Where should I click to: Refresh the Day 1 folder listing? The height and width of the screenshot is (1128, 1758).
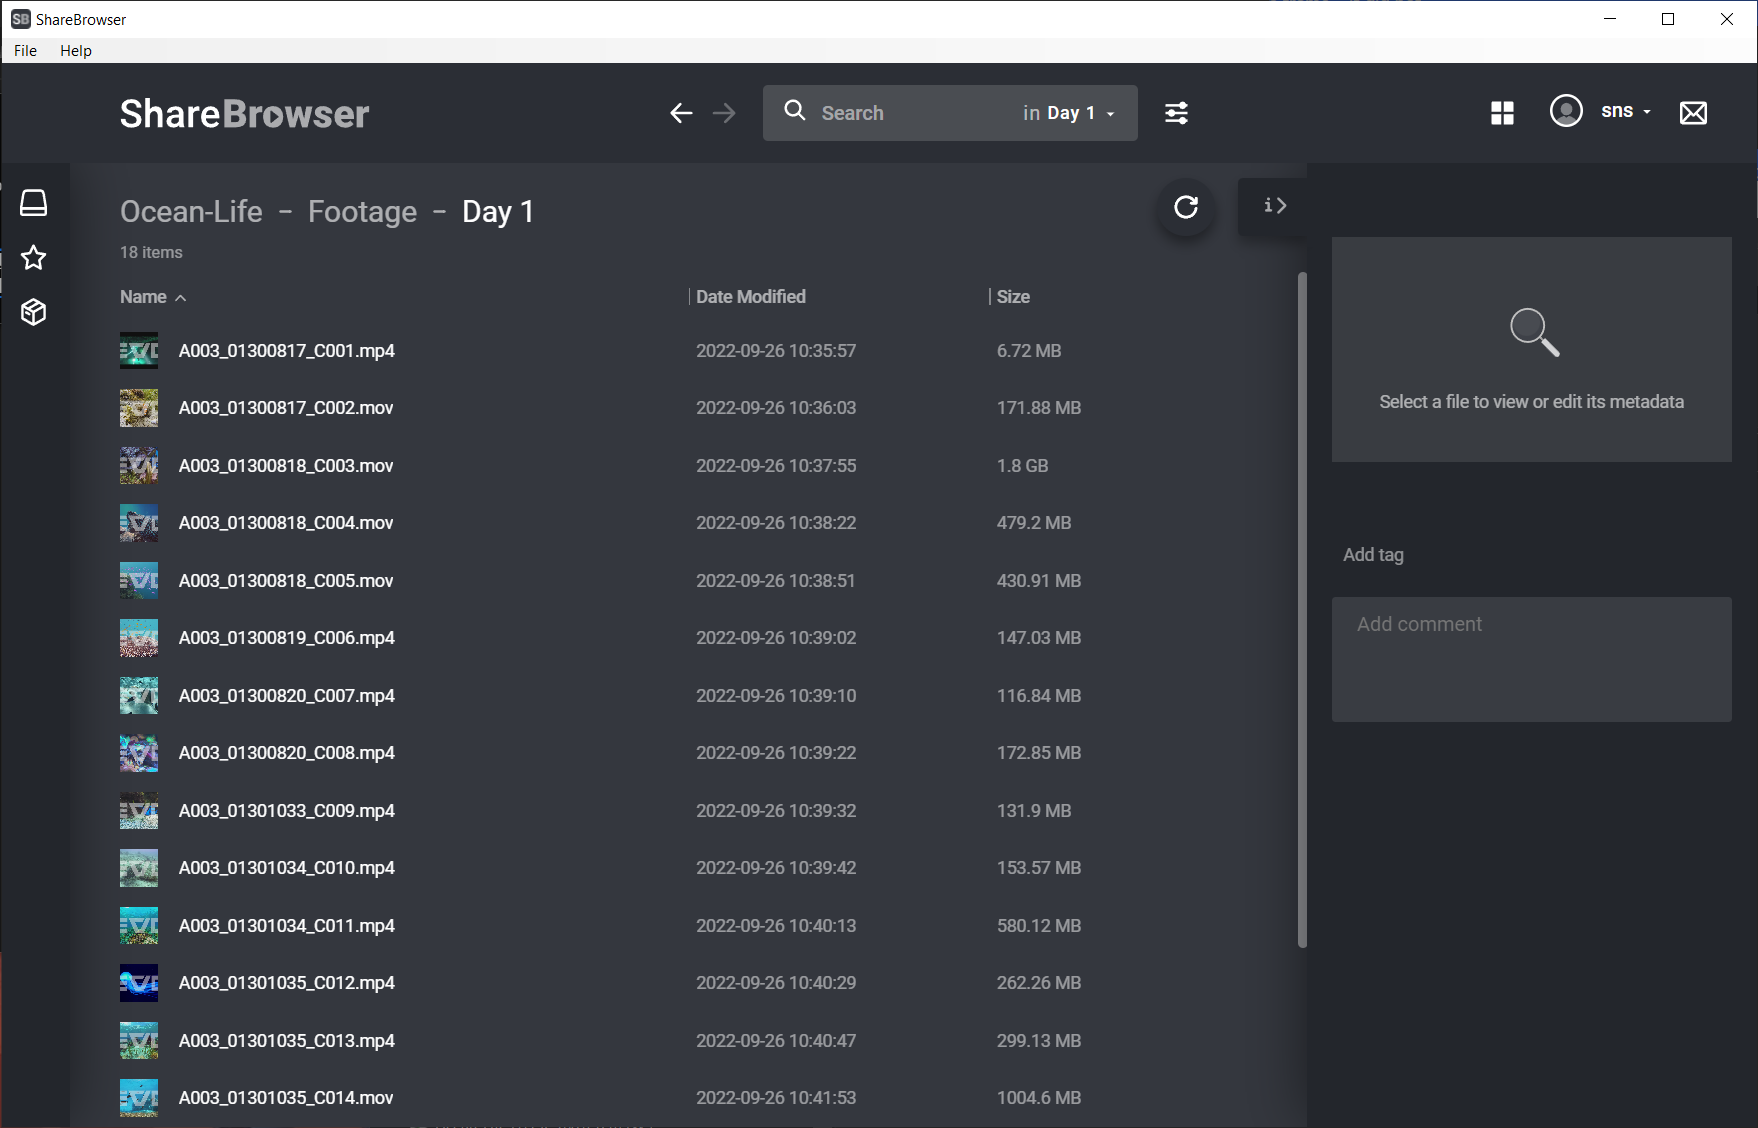[x=1186, y=207]
